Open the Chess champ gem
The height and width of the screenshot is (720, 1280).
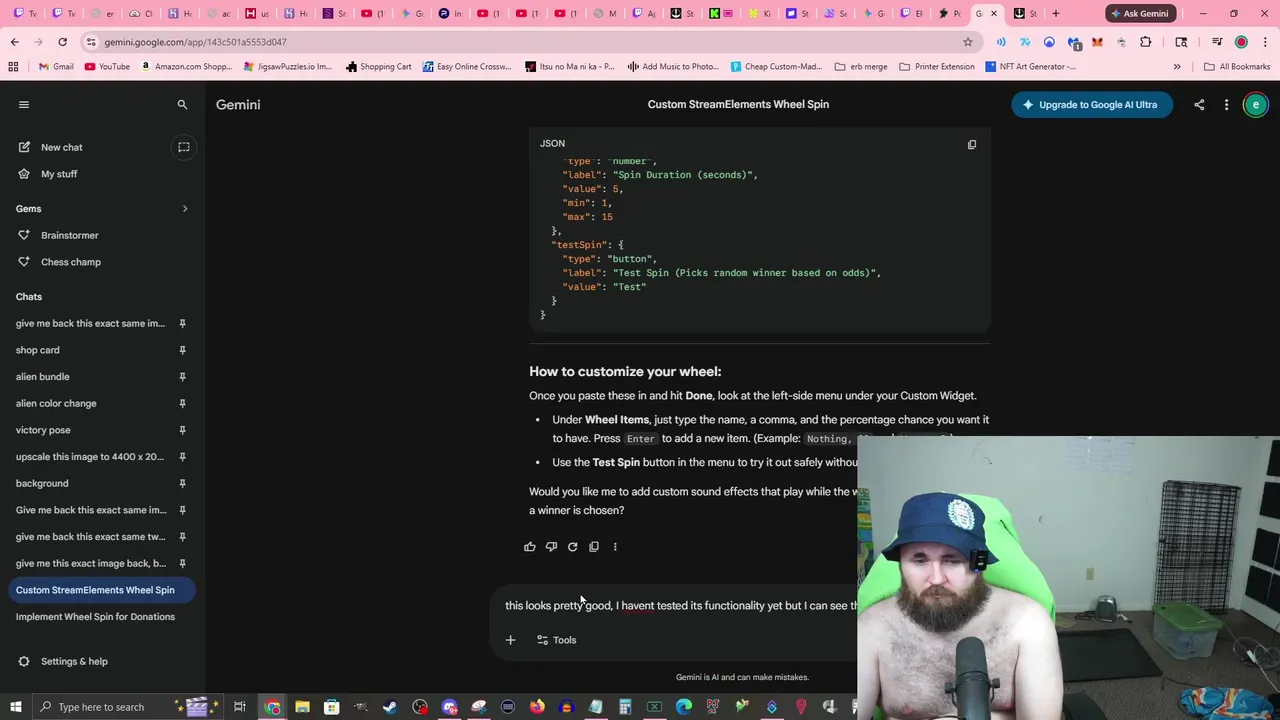[71, 262]
